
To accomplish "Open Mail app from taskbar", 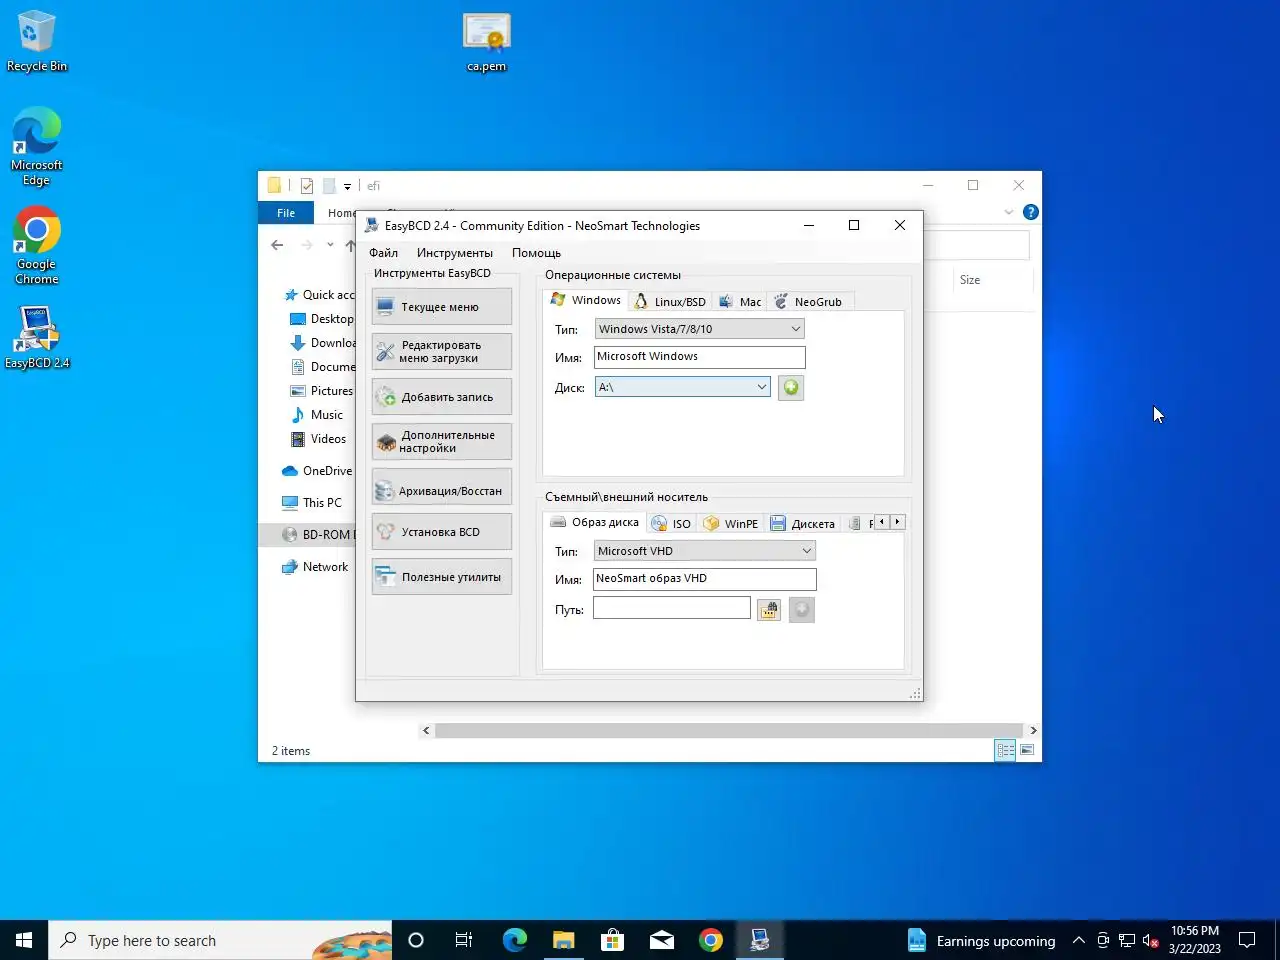I will coord(662,940).
